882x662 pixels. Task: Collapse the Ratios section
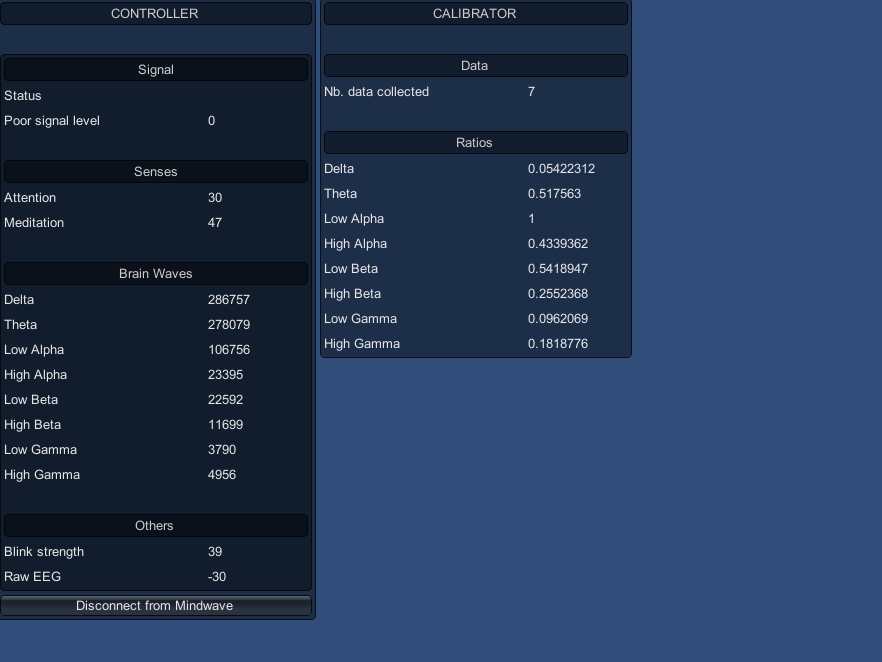tap(476, 142)
